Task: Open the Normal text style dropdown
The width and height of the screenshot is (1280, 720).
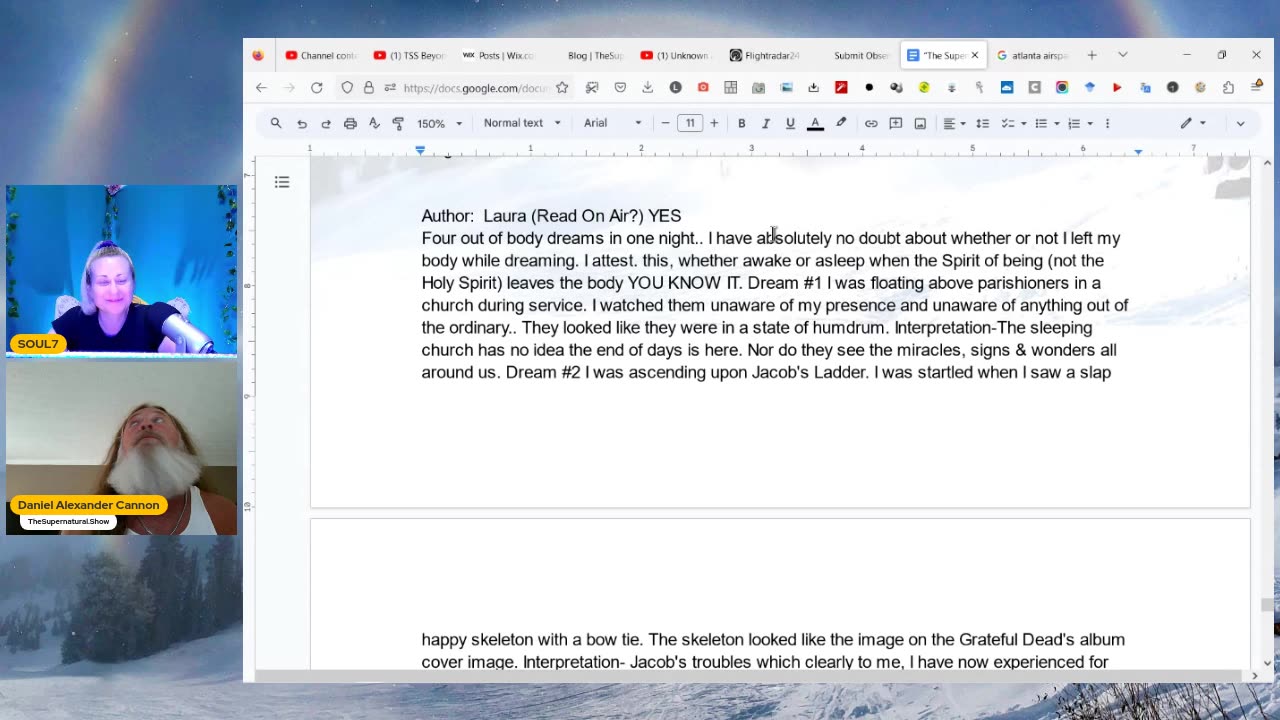Action: [522, 123]
